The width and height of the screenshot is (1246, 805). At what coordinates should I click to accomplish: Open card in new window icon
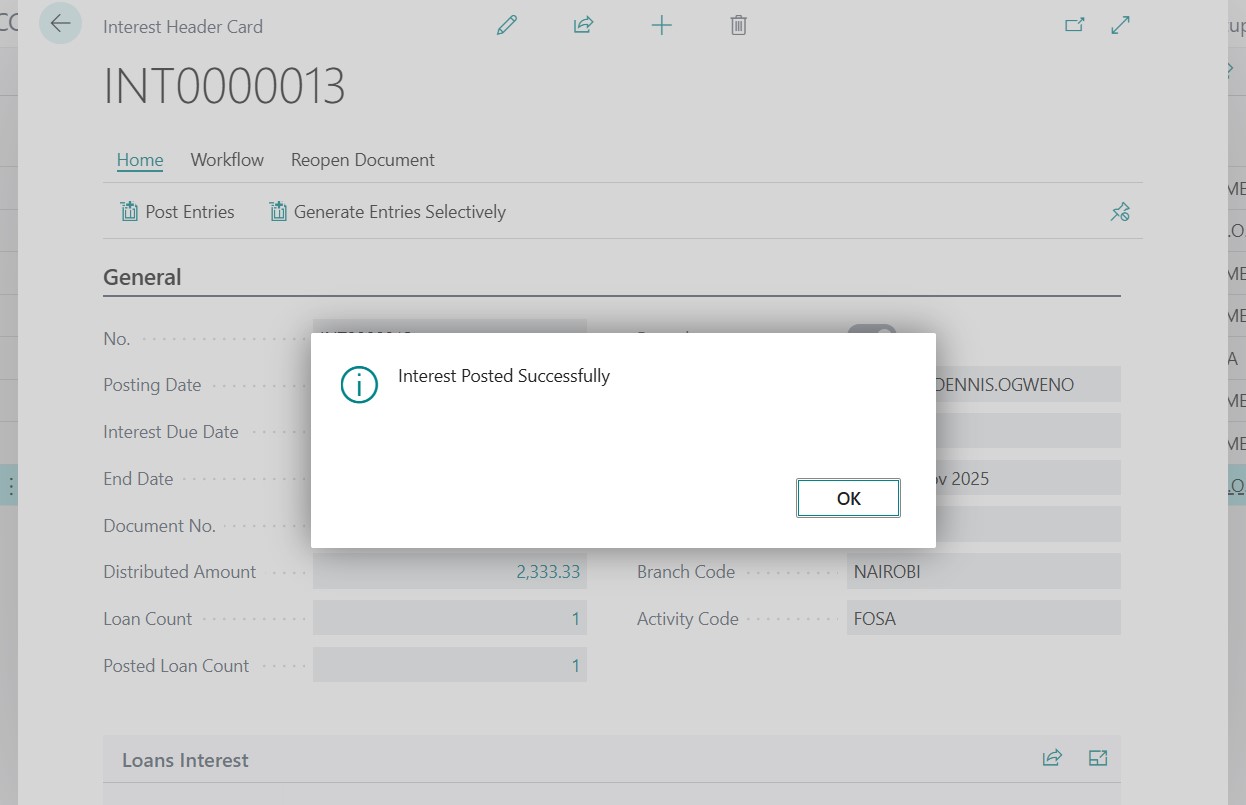click(x=1074, y=26)
